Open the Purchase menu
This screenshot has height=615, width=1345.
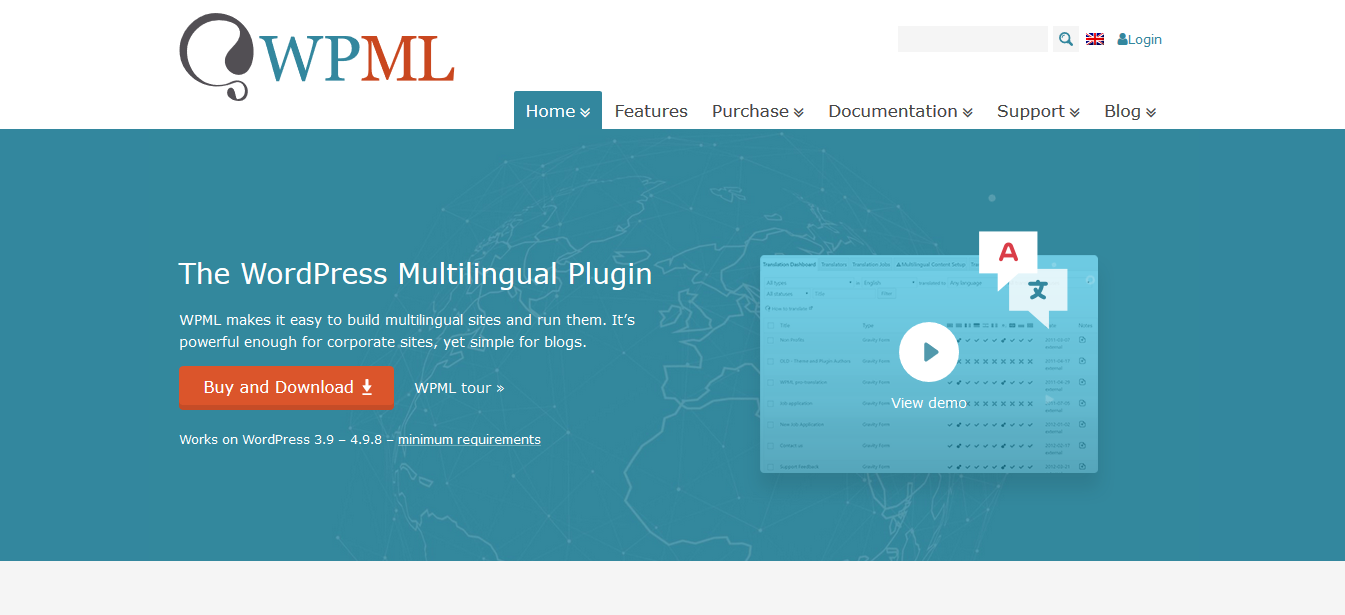[x=758, y=111]
